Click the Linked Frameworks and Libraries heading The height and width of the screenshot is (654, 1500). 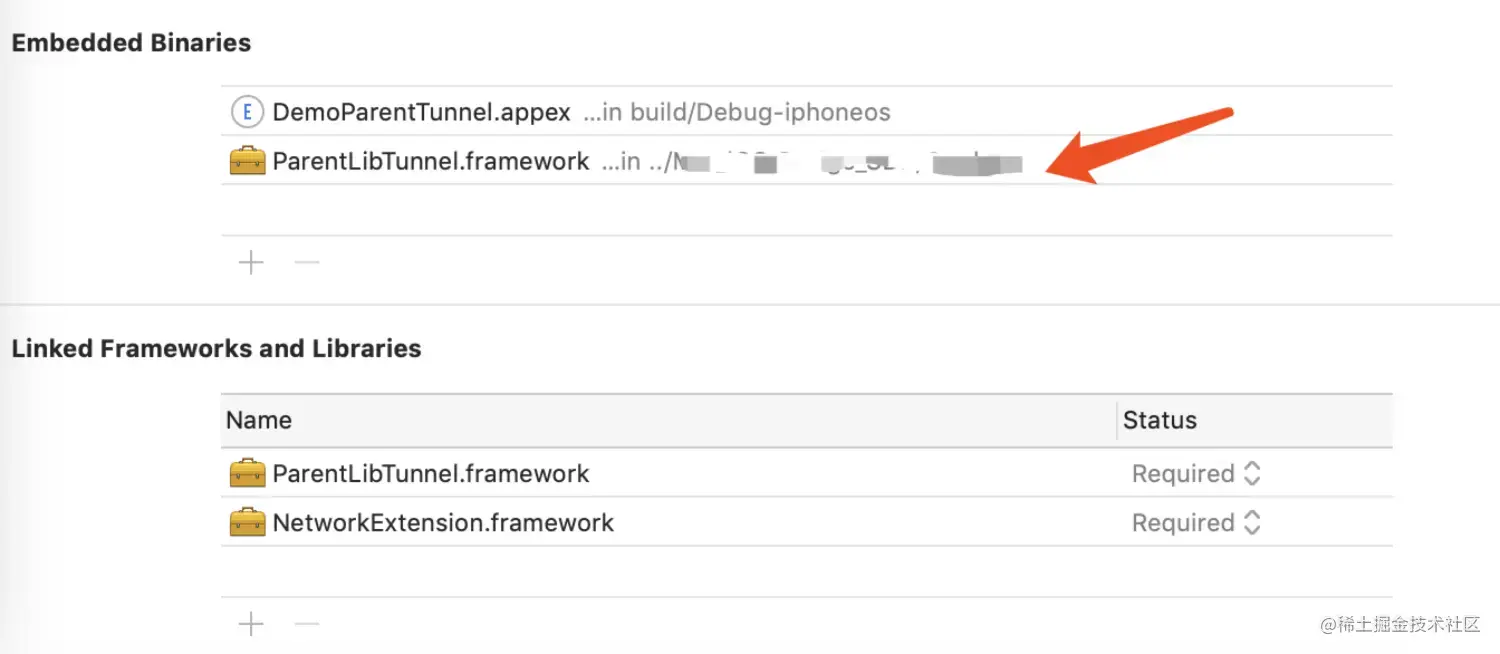tap(216, 349)
